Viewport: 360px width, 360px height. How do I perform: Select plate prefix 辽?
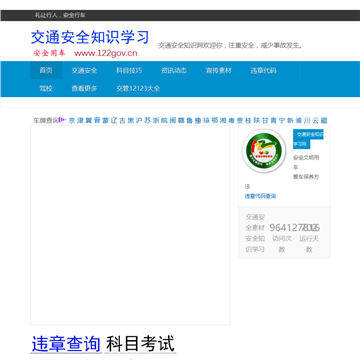(x=114, y=120)
